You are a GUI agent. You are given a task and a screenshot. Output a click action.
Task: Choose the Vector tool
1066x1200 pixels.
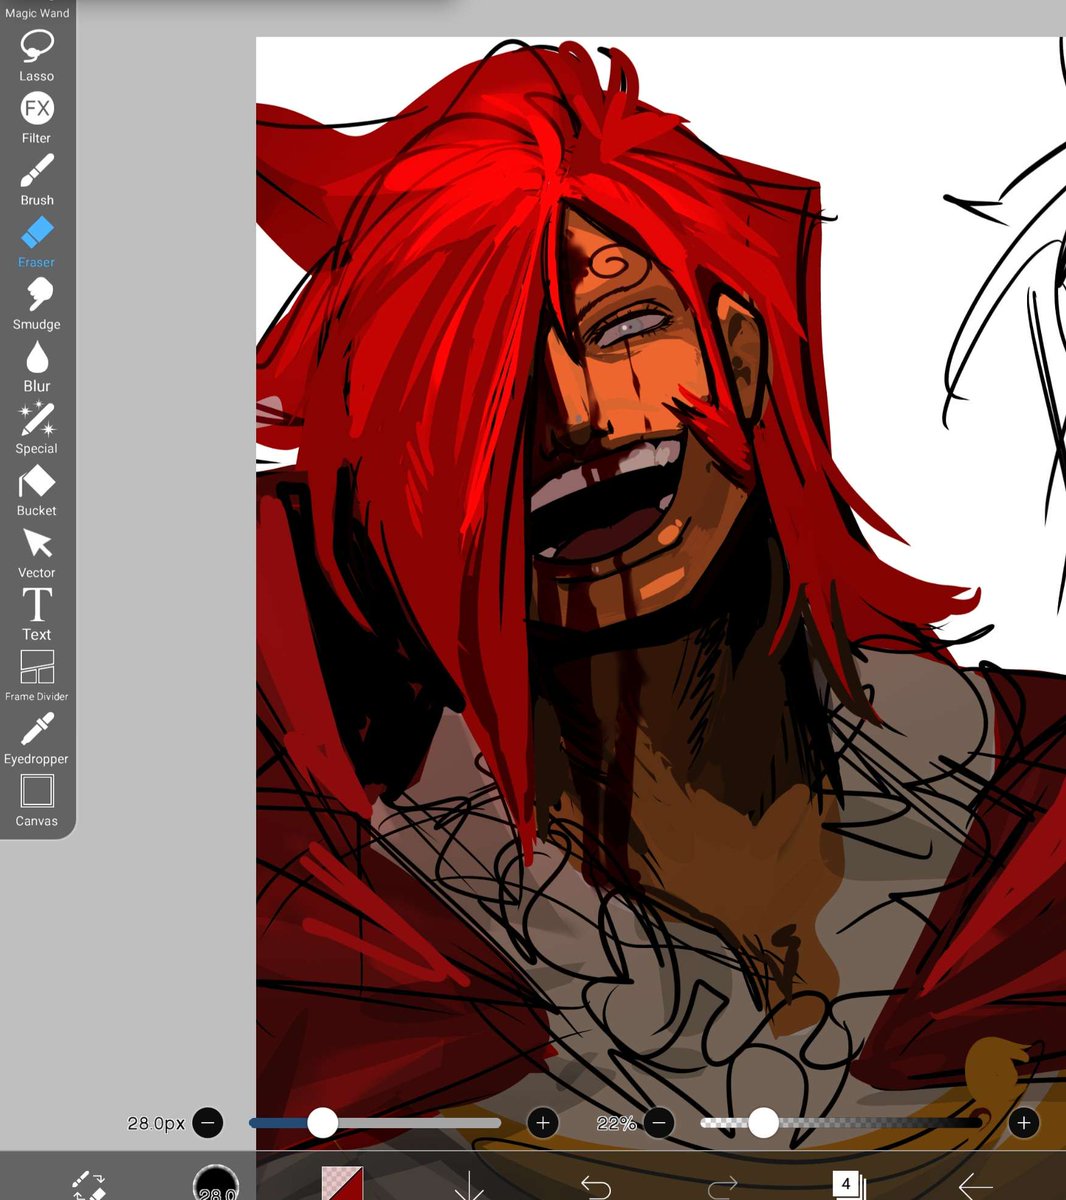[36, 552]
